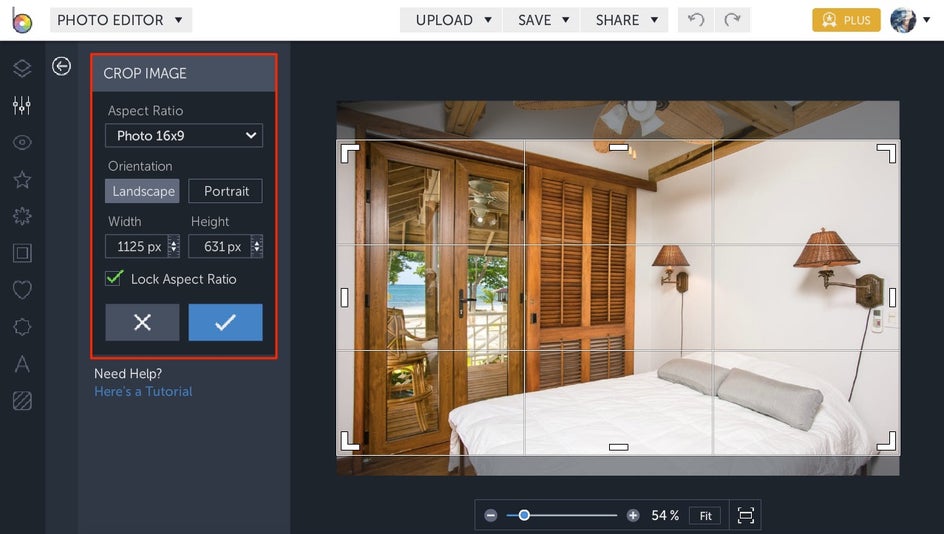This screenshot has height=534, width=944.
Task: Uncheck Lock Aspect Ratio checkbox
Action: tap(113, 278)
